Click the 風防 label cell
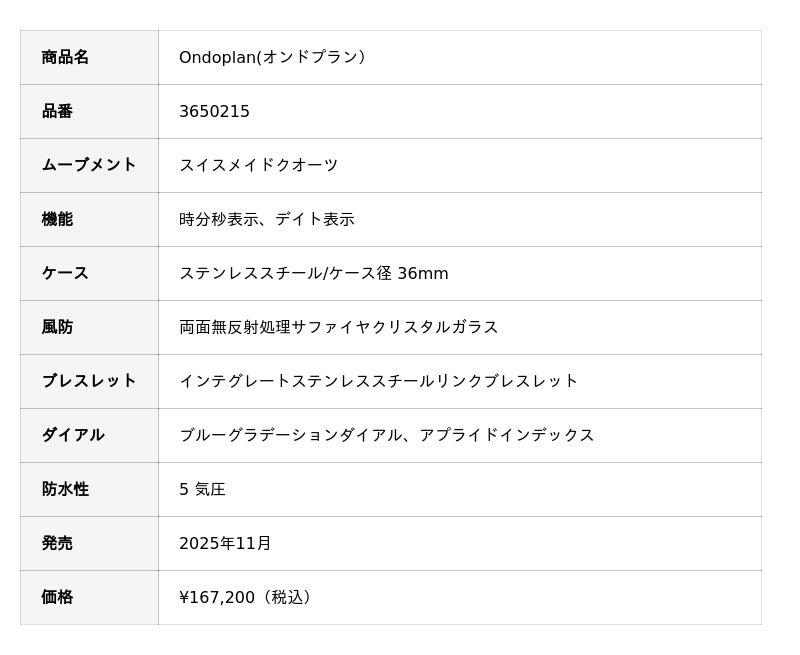800x655 pixels. pyautogui.click(x=57, y=327)
